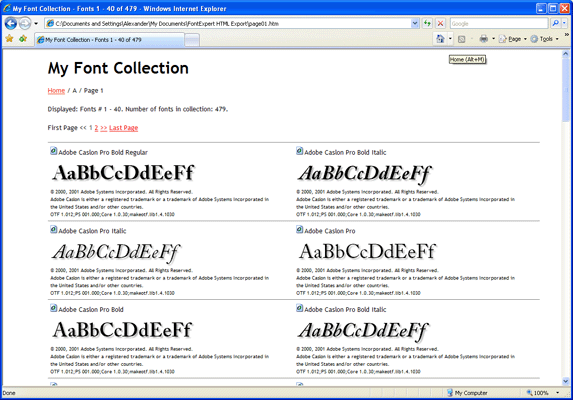Open a new blank tab
This screenshot has width=573, height=400.
tap(192, 40)
